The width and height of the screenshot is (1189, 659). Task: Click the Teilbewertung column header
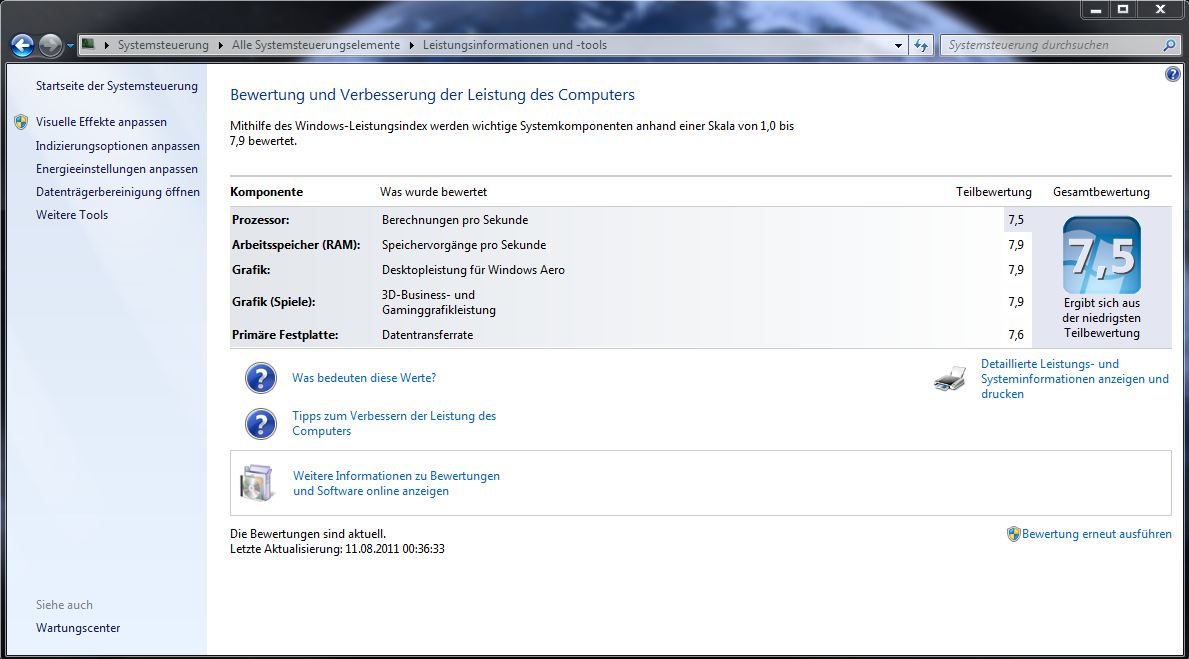993,192
